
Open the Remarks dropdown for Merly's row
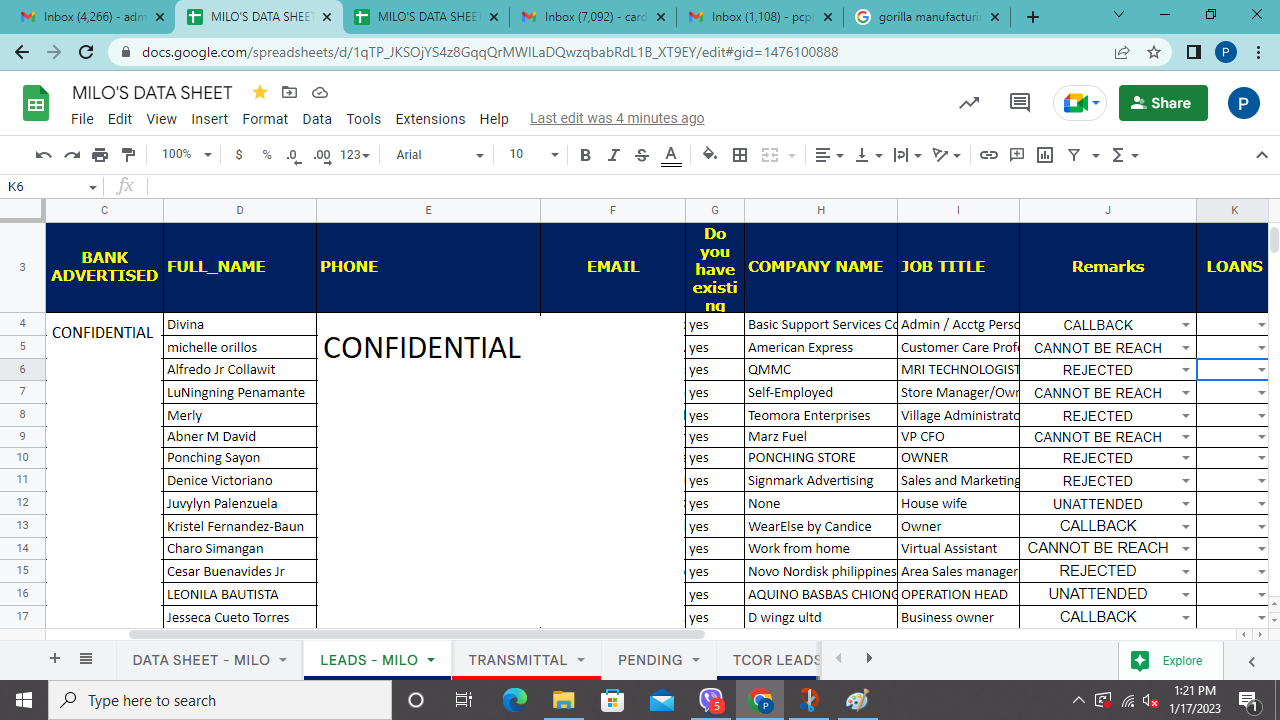1186,415
